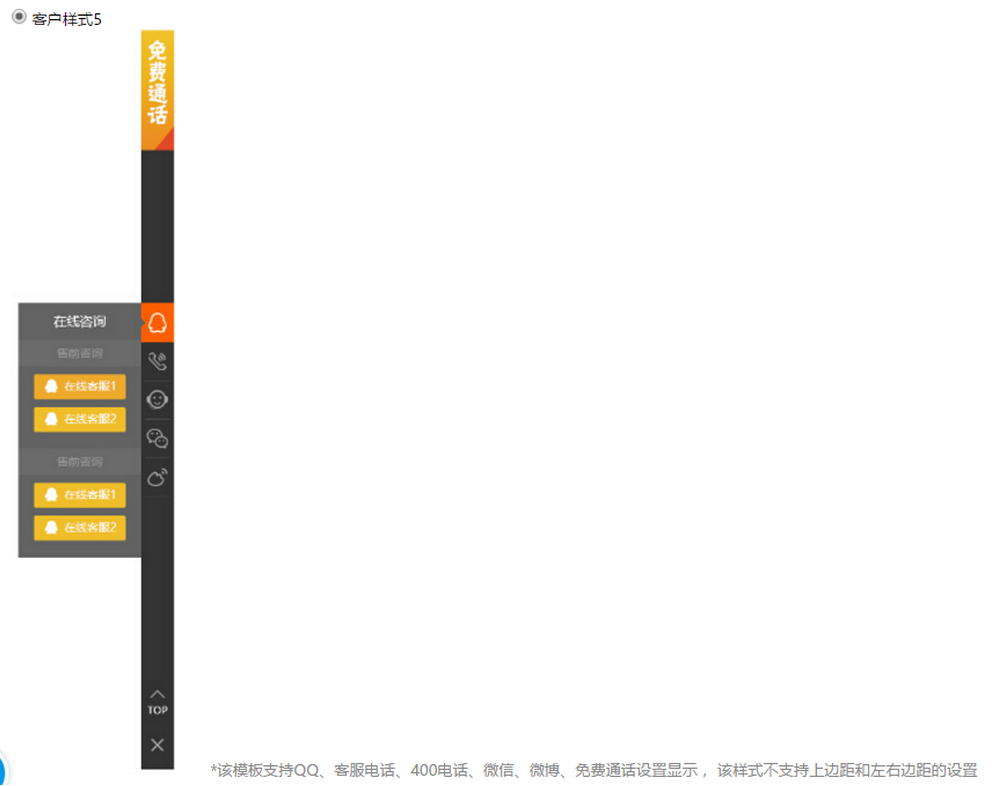Click the telephone handset icon
Viewport: 1000px width, 786px height.
(157, 361)
